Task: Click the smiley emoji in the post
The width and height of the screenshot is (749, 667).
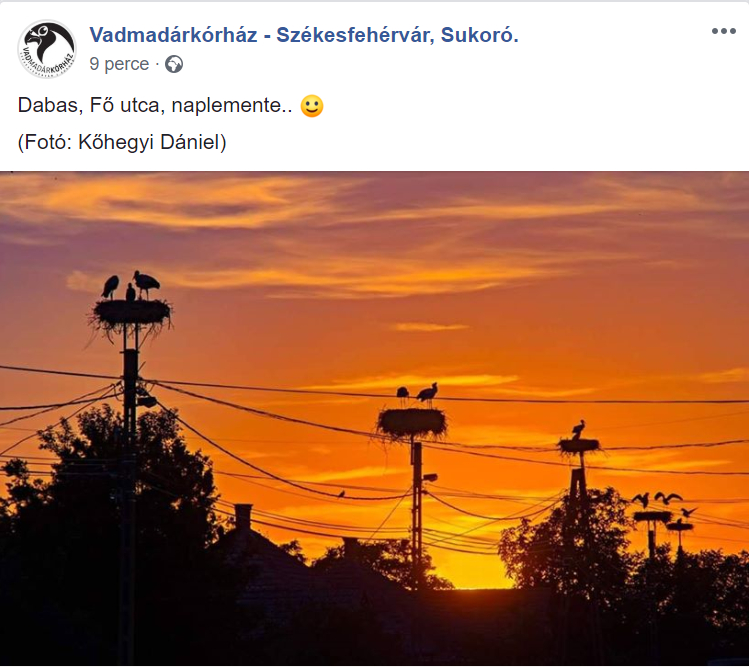Action: pos(312,106)
